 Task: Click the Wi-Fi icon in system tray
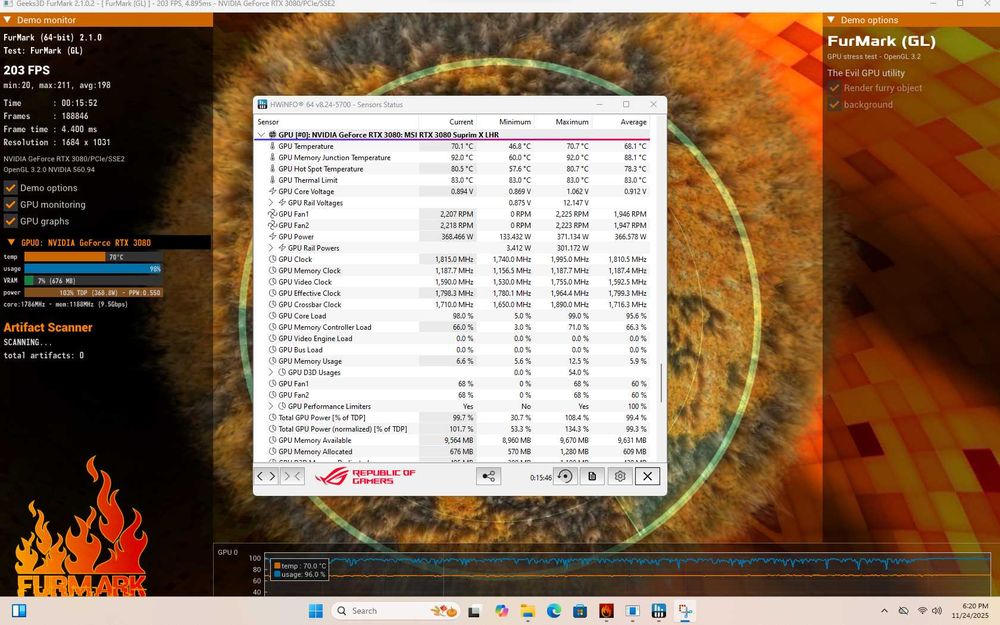coord(922,611)
